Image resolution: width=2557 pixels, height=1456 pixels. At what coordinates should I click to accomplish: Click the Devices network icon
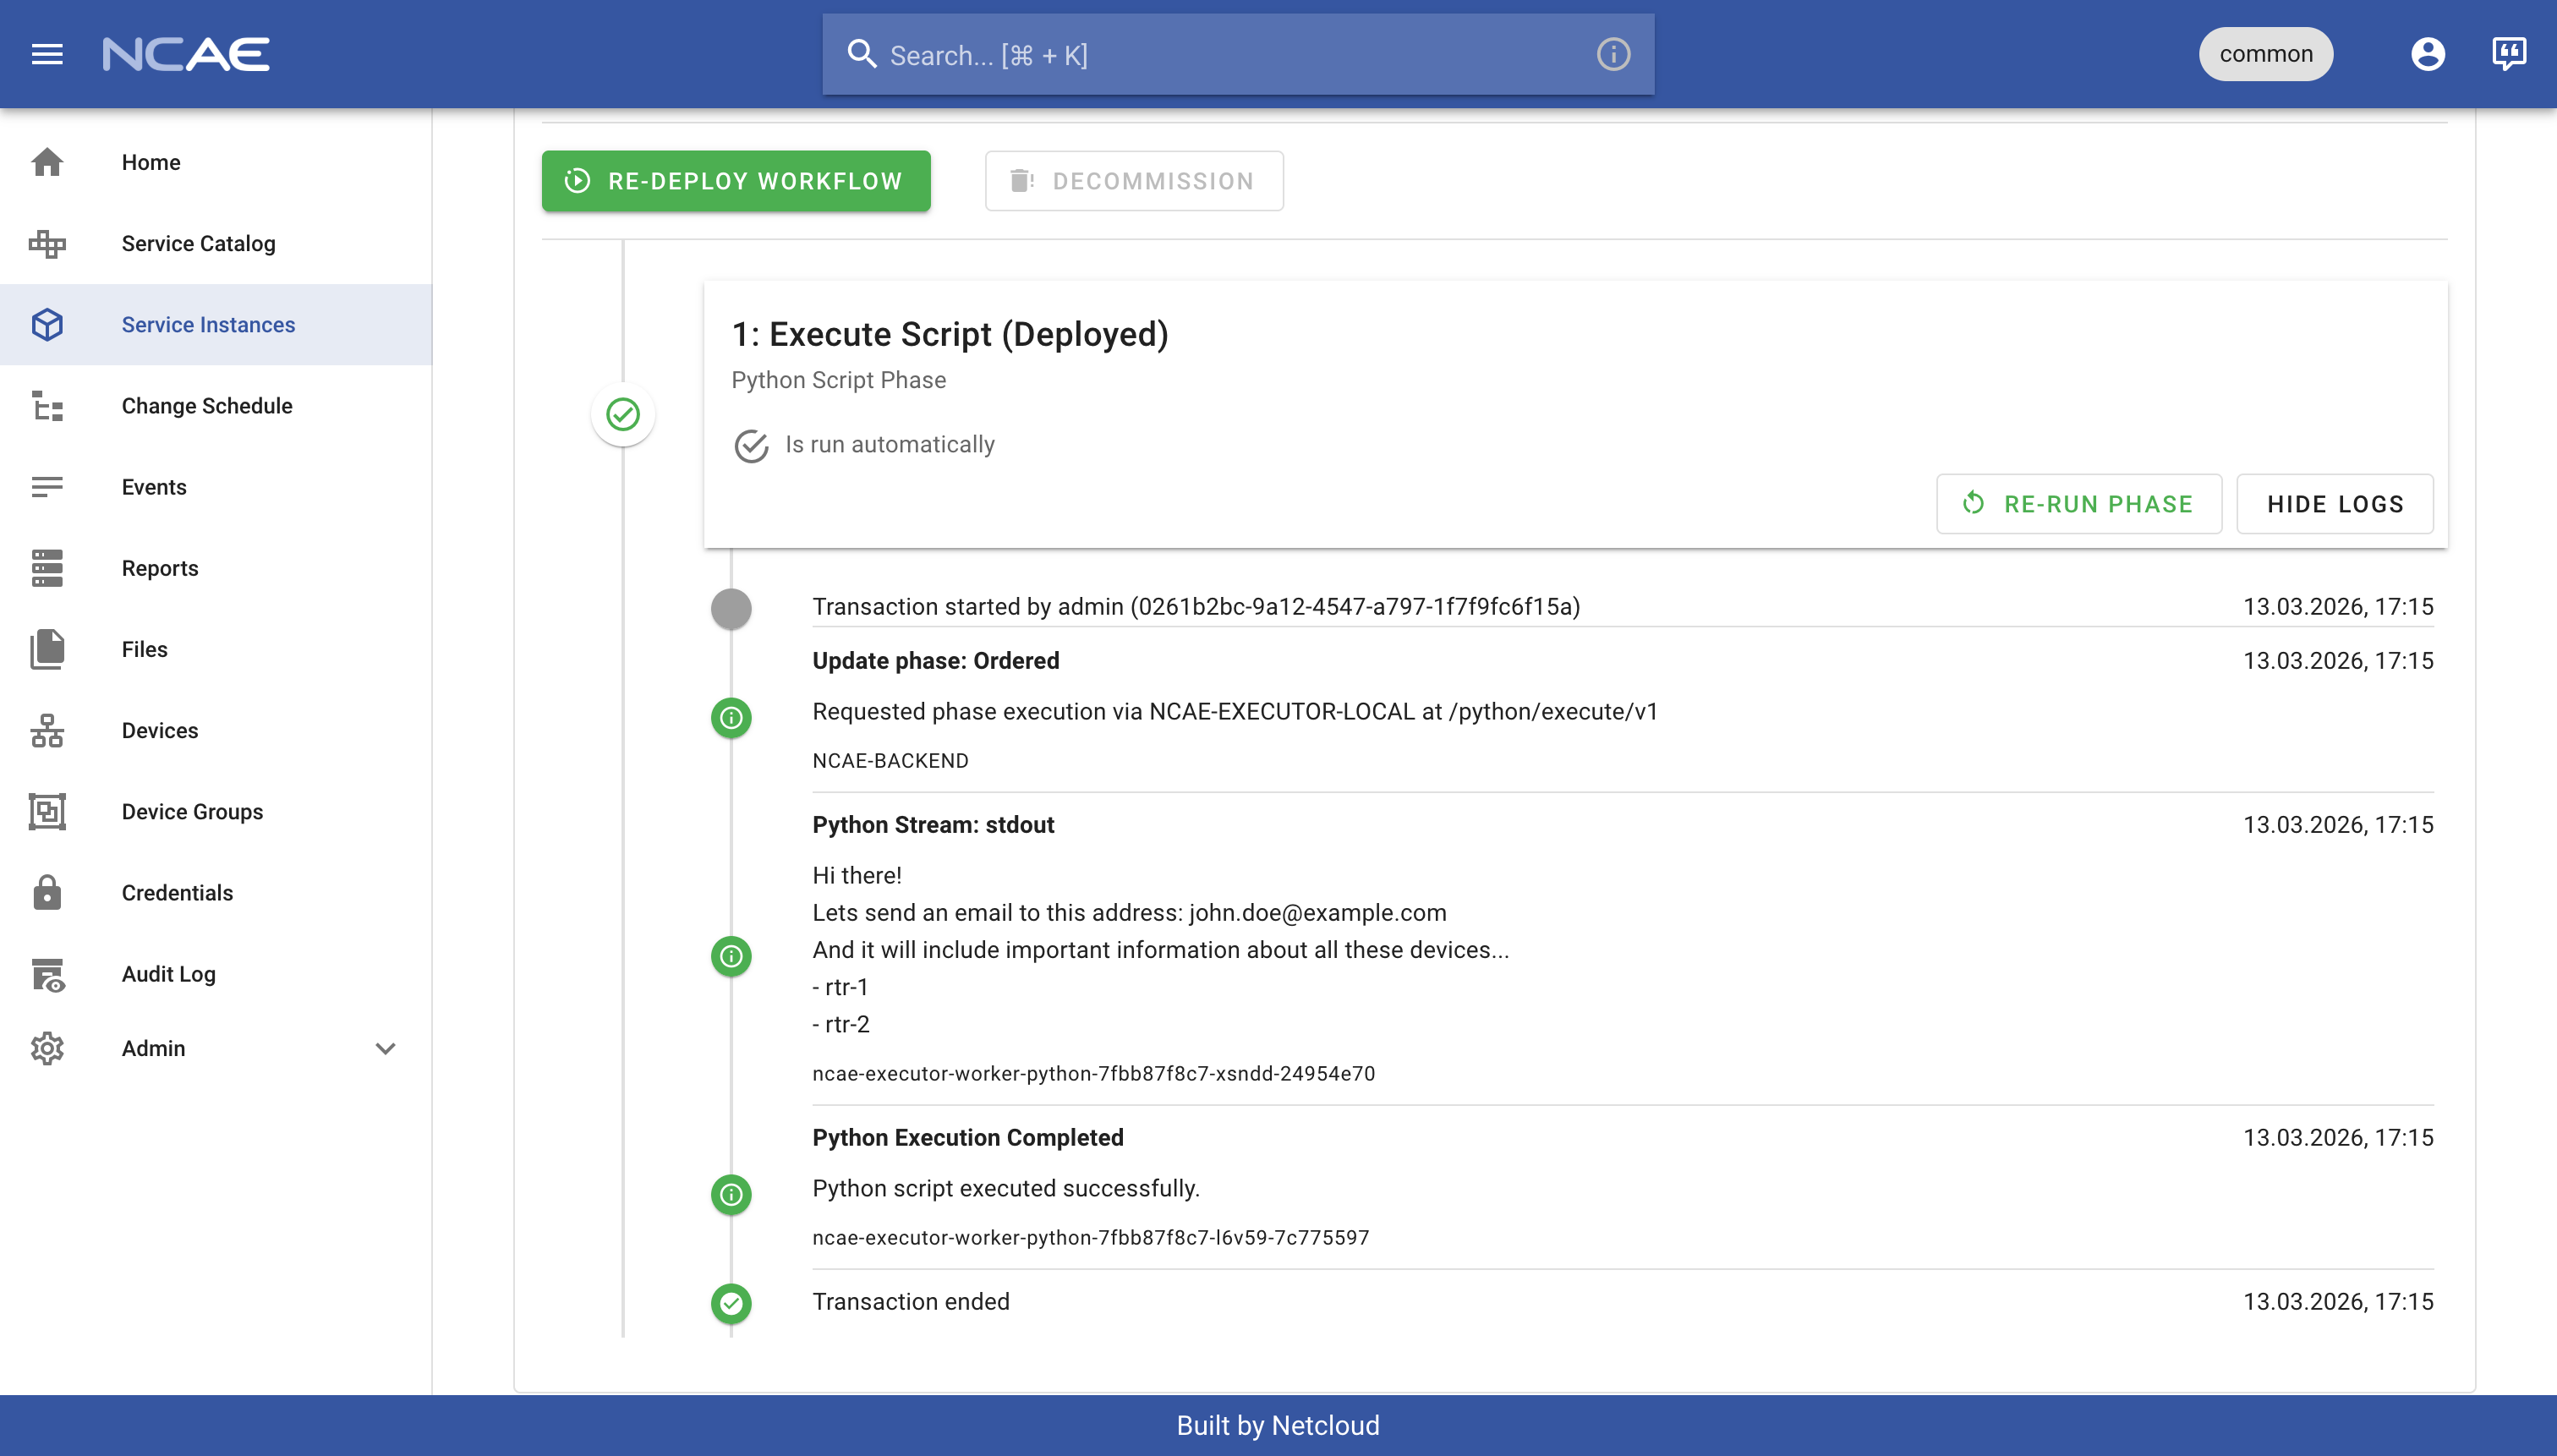click(x=47, y=730)
